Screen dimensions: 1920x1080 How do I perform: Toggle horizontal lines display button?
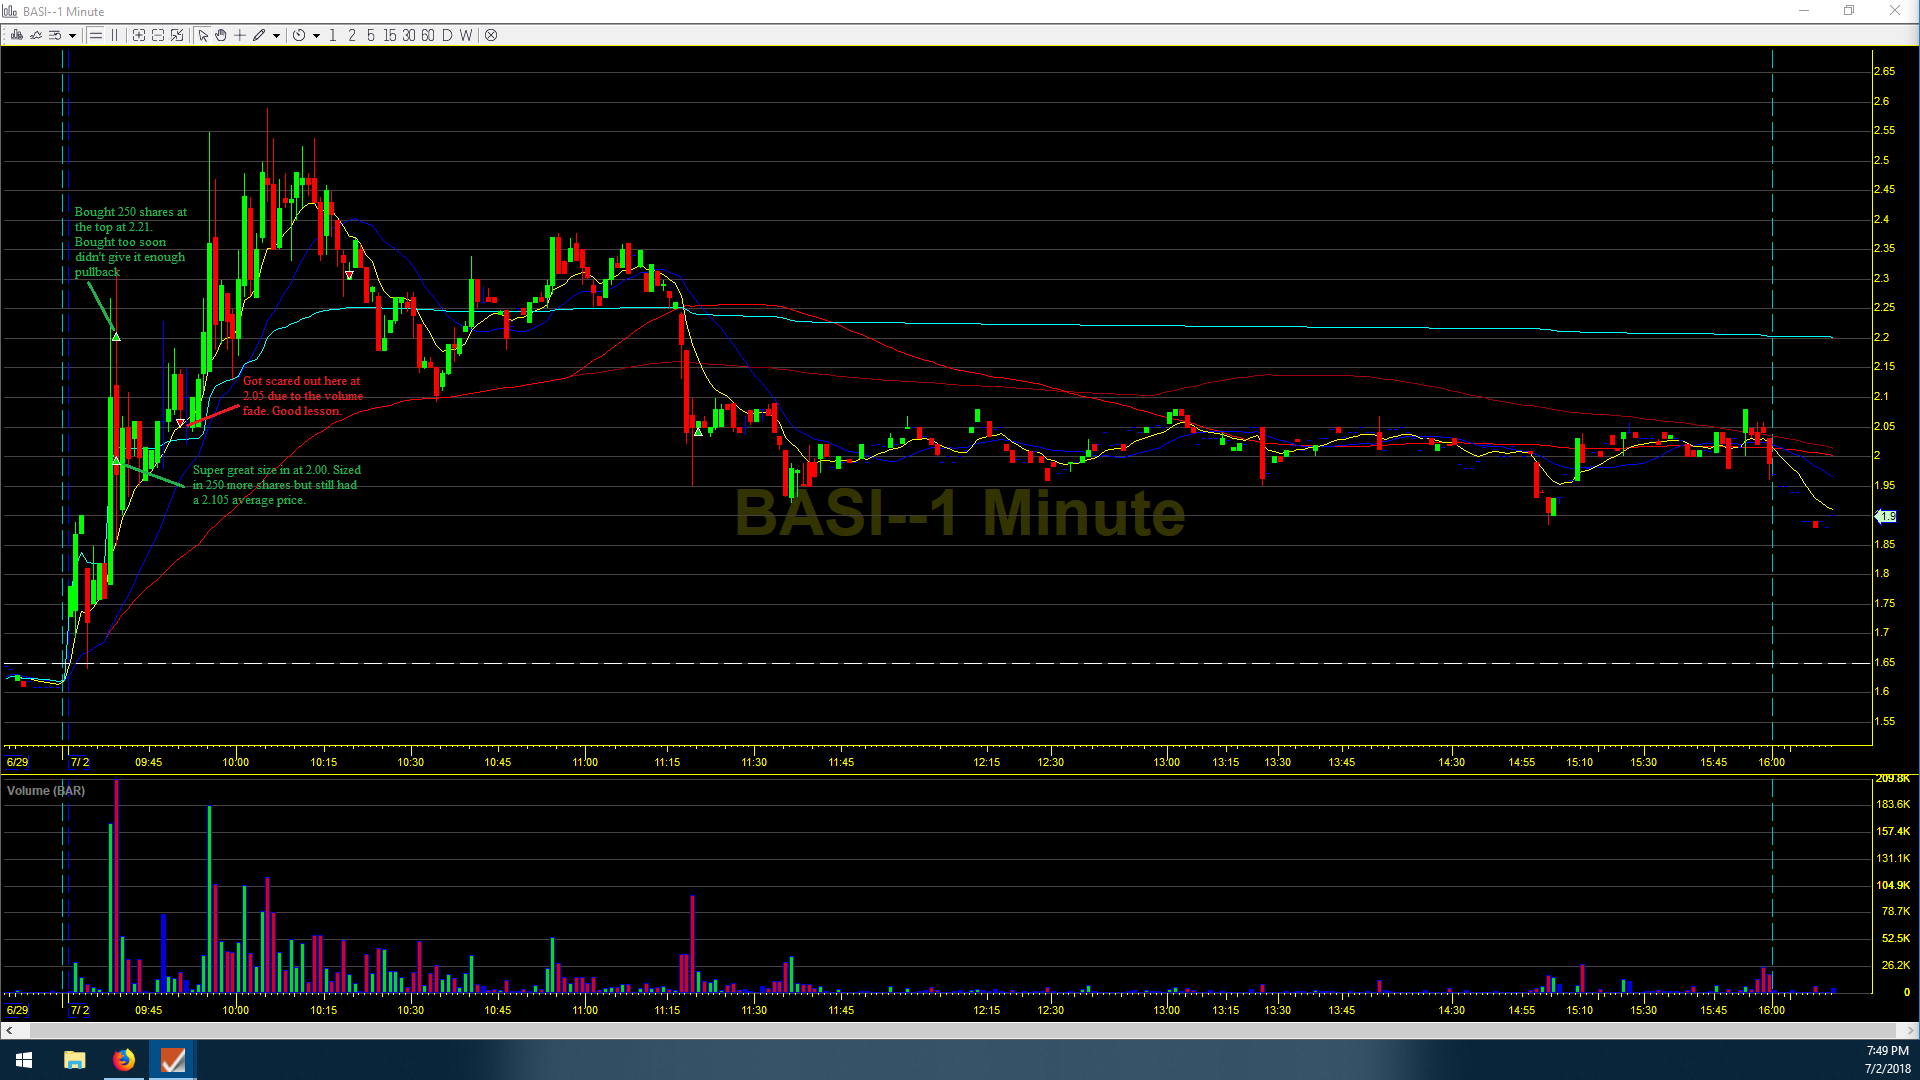click(96, 35)
